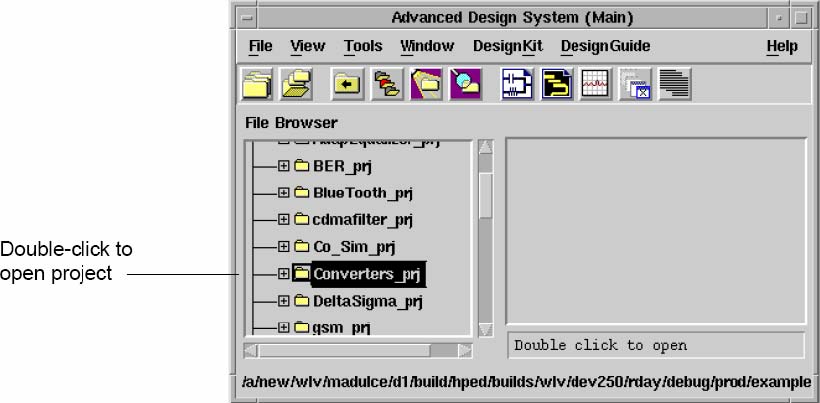The width and height of the screenshot is (820, 403).
Task: Select the highlighted Converters_prj entry
Action: pyautogui.click(x=368, y=273)
